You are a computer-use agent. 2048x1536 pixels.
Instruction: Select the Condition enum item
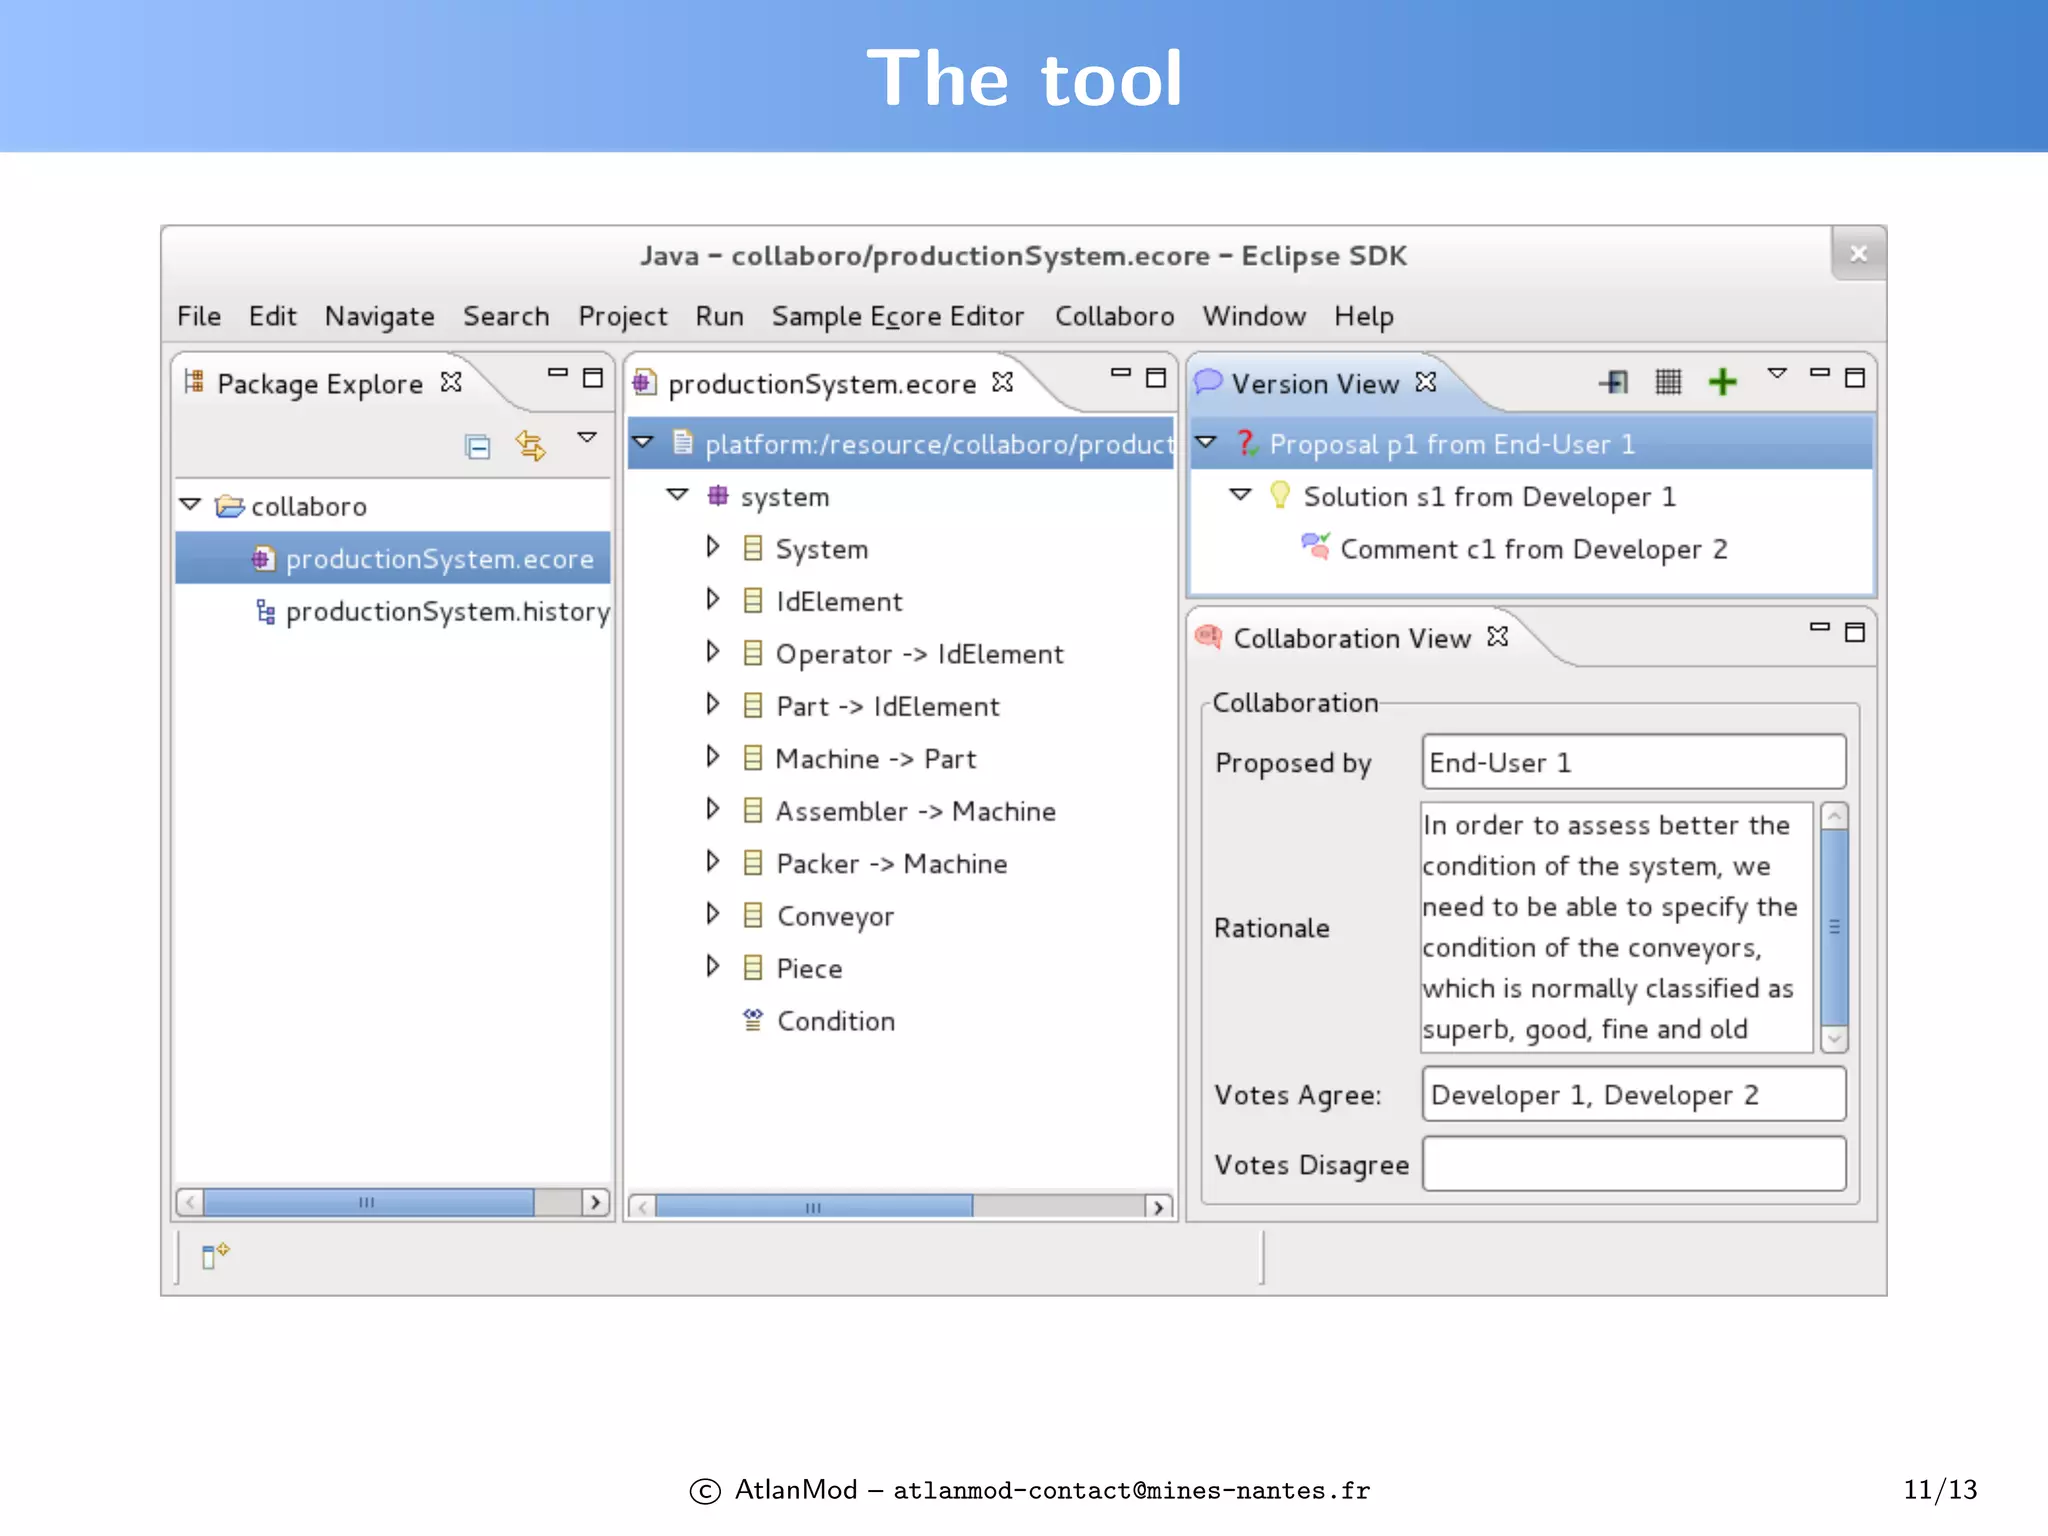(x=818, y=1021)
